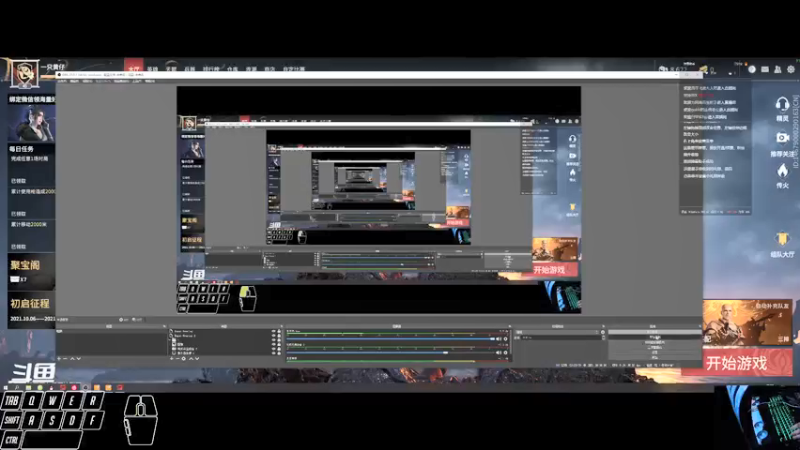Click first OBS mixer volume slider handle

(x=492, y=339)
